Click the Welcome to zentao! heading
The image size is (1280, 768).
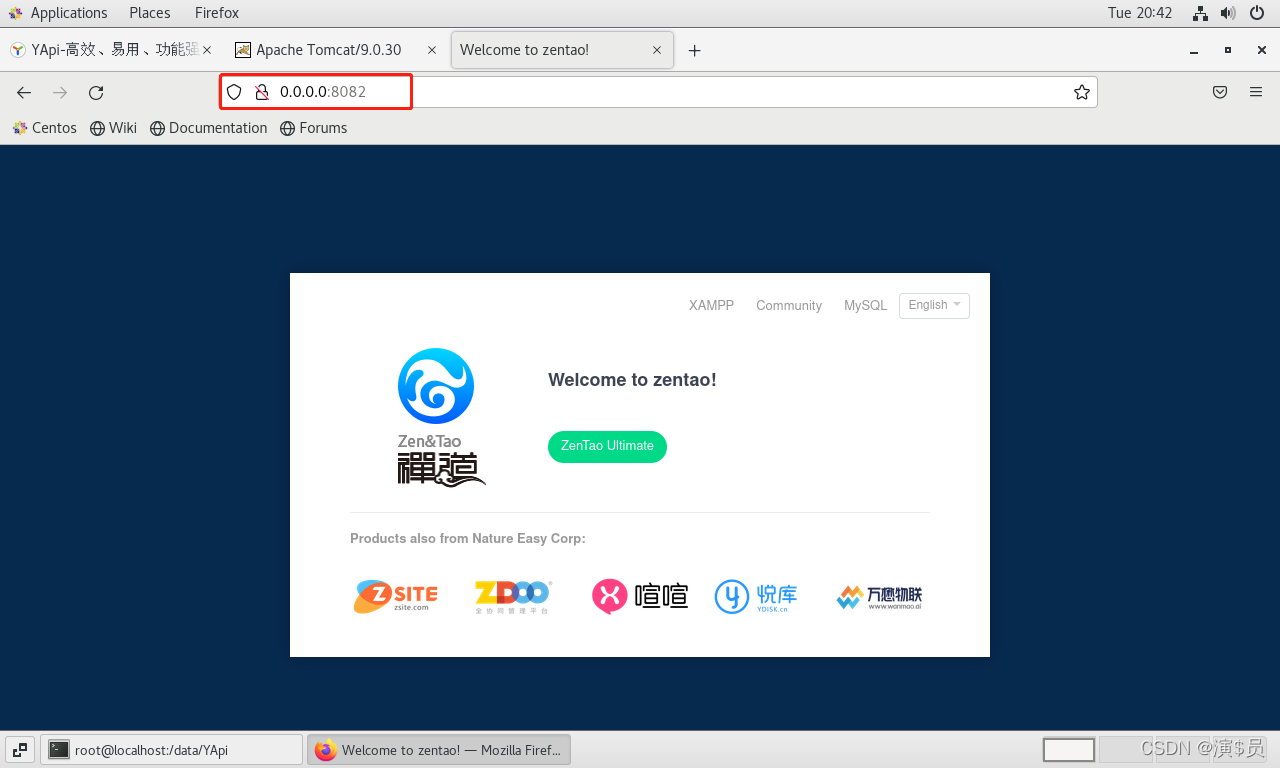tap(632, 380)
